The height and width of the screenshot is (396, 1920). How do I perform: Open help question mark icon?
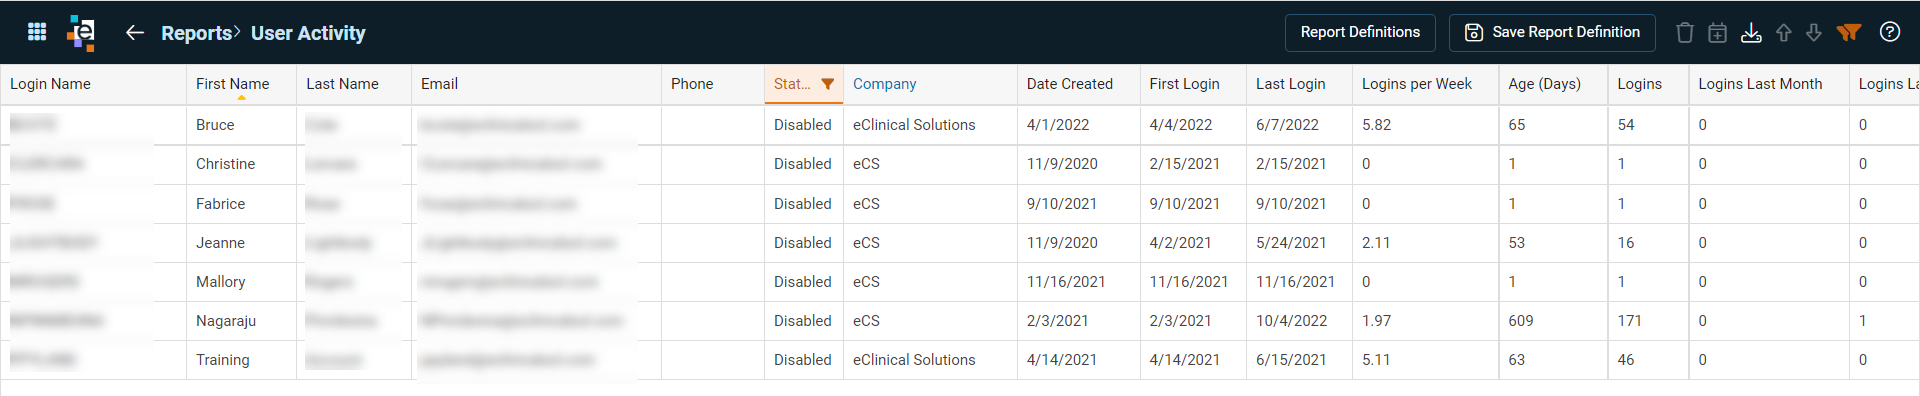(1889, 32)
